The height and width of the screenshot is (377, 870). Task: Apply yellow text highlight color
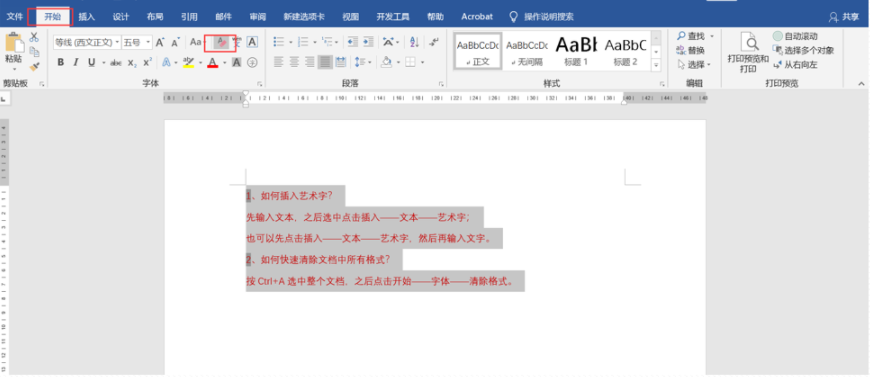(x=188, y=63)
